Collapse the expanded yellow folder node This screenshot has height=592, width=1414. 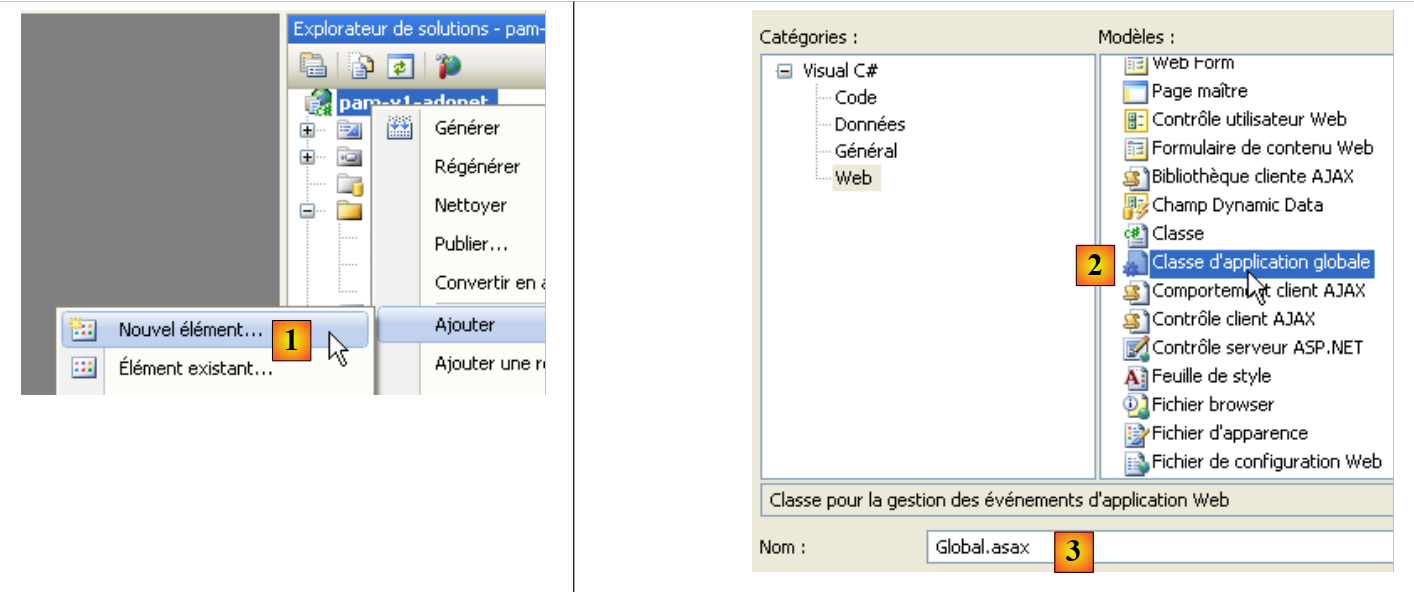click(x=308, y=211)
